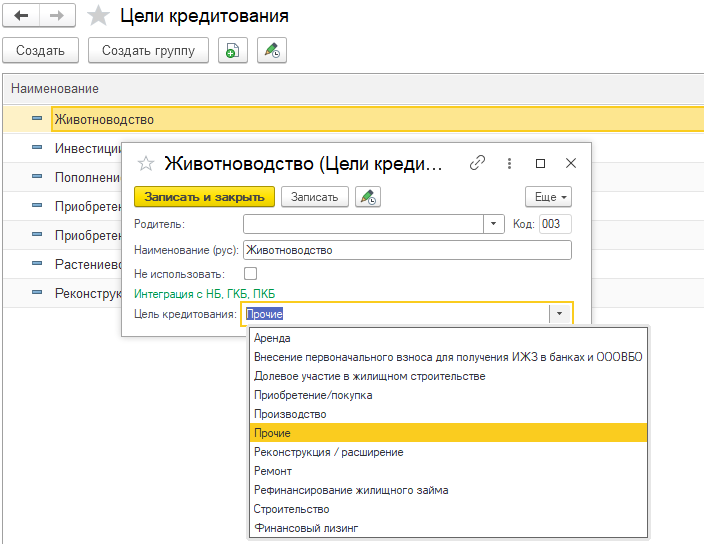Choose Строительство option
The width and height of the screenshot is (704, 544).
pos(449,509)
